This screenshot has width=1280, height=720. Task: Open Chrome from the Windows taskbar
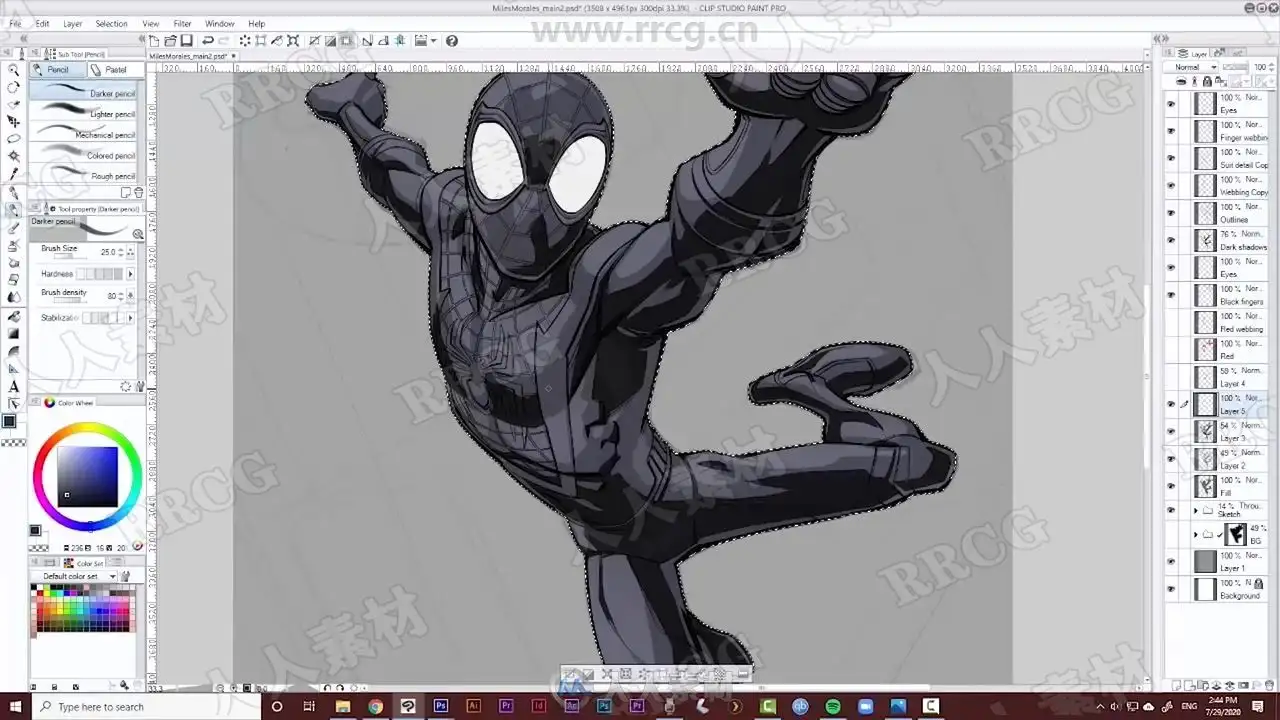375,706
